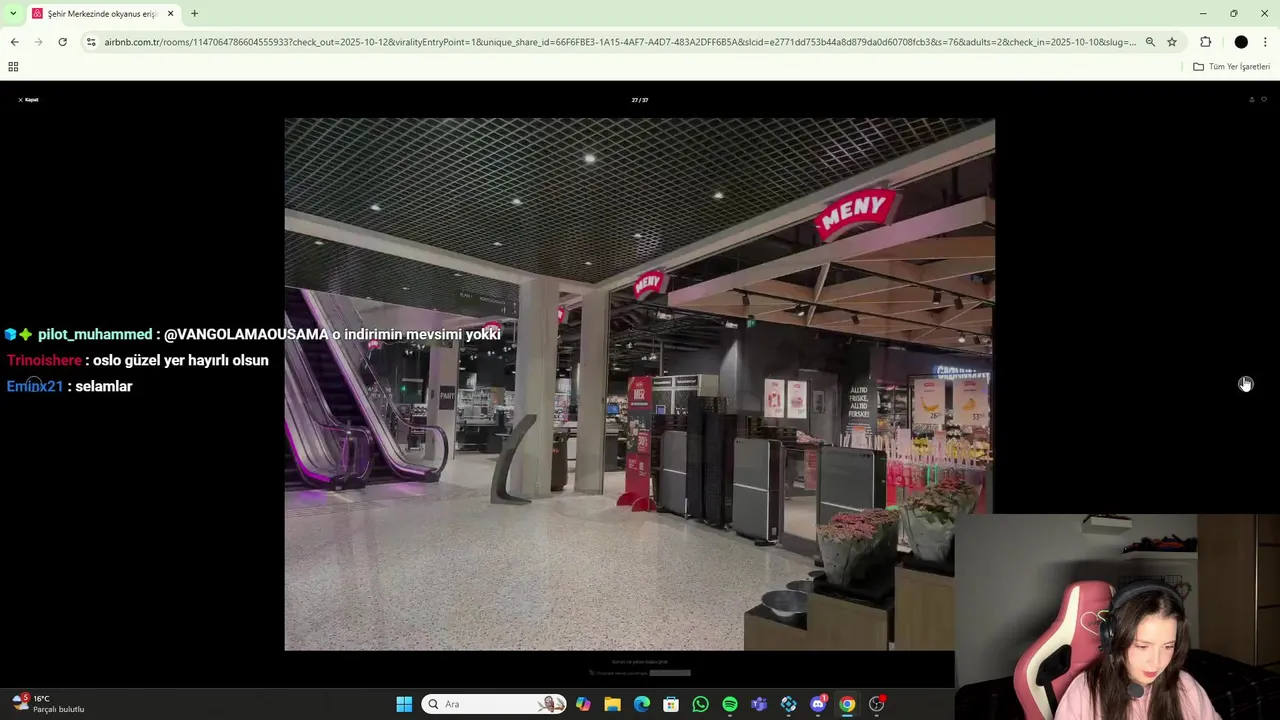This screenshot has width=1280, height=720.
Task: Click username Trinoishere in the chat overlay
Action: 44,360
